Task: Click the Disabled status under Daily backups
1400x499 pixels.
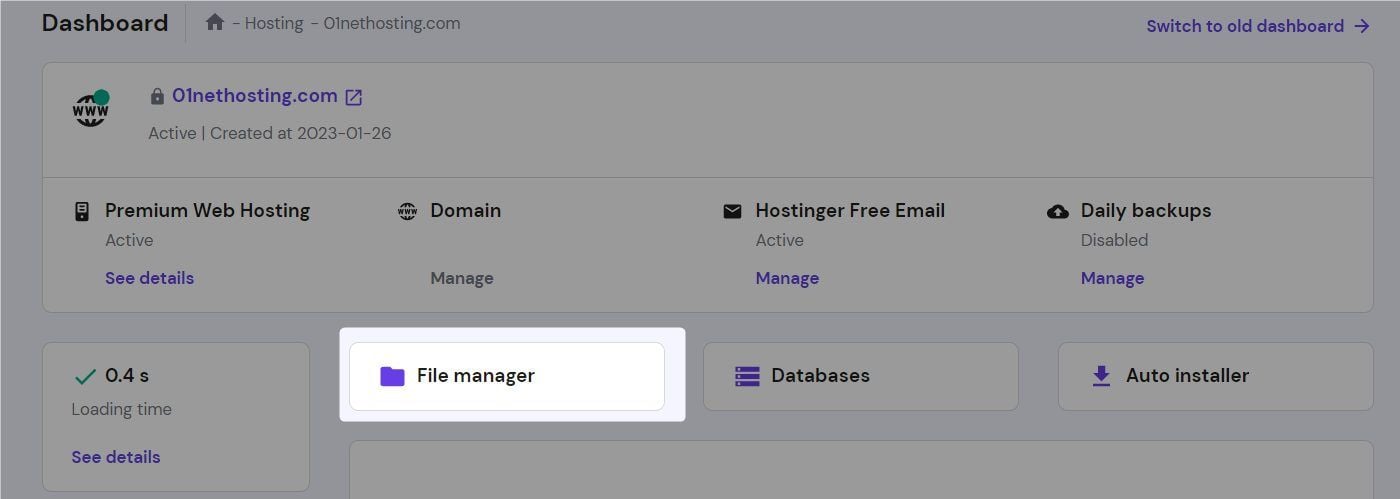Action: (x=1114, y=240)
